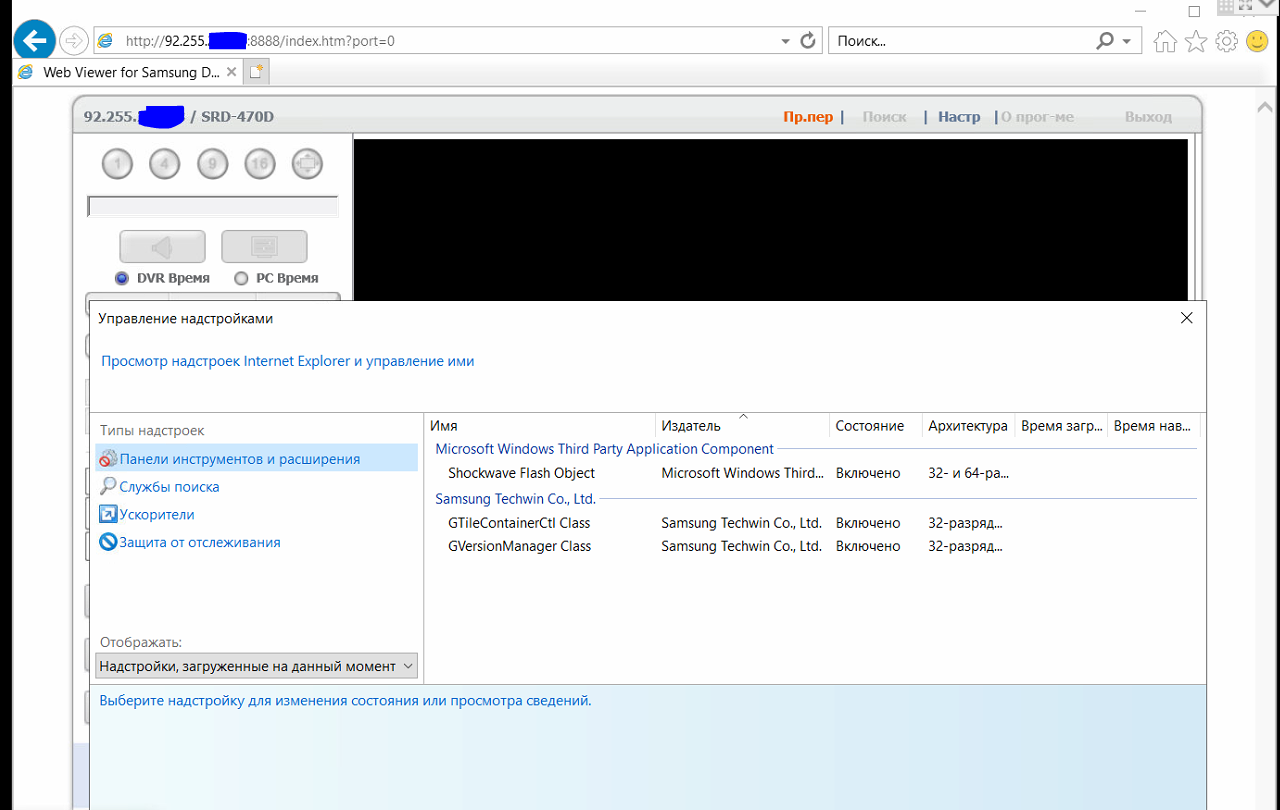Select GTileContainerCtl Class add-on row
This screenshot has width=1280, height=810.
tap(519, 523)
